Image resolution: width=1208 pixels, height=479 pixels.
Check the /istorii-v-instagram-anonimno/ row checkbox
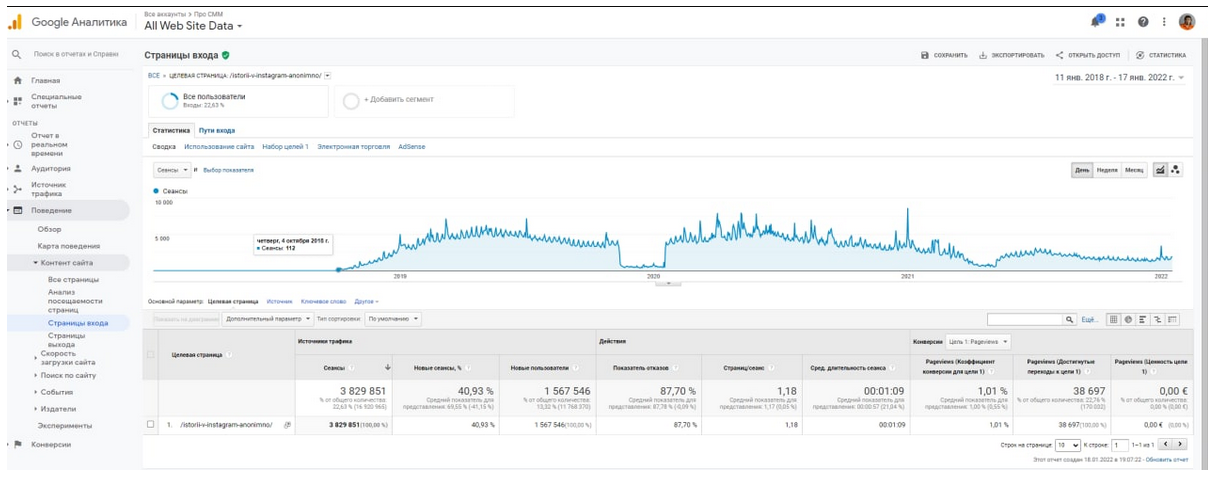coord(150,424)
